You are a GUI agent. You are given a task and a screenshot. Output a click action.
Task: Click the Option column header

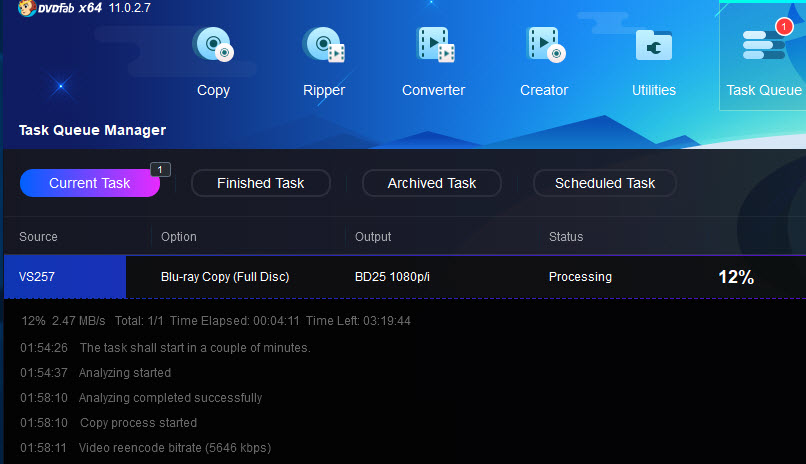[179, 237]
